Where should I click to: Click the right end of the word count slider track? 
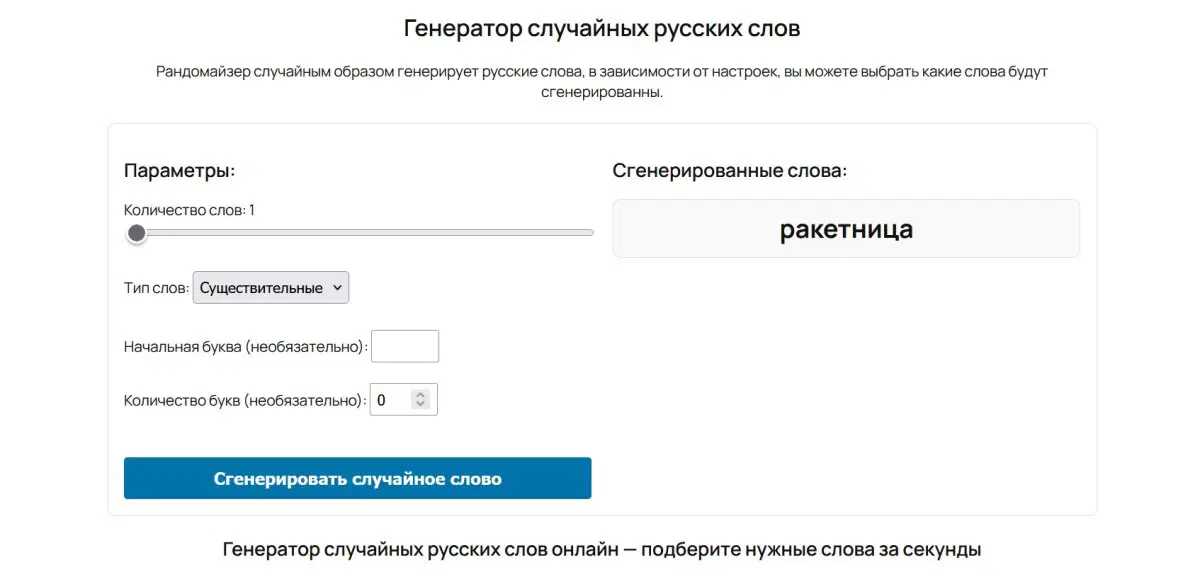click(588, 231)
